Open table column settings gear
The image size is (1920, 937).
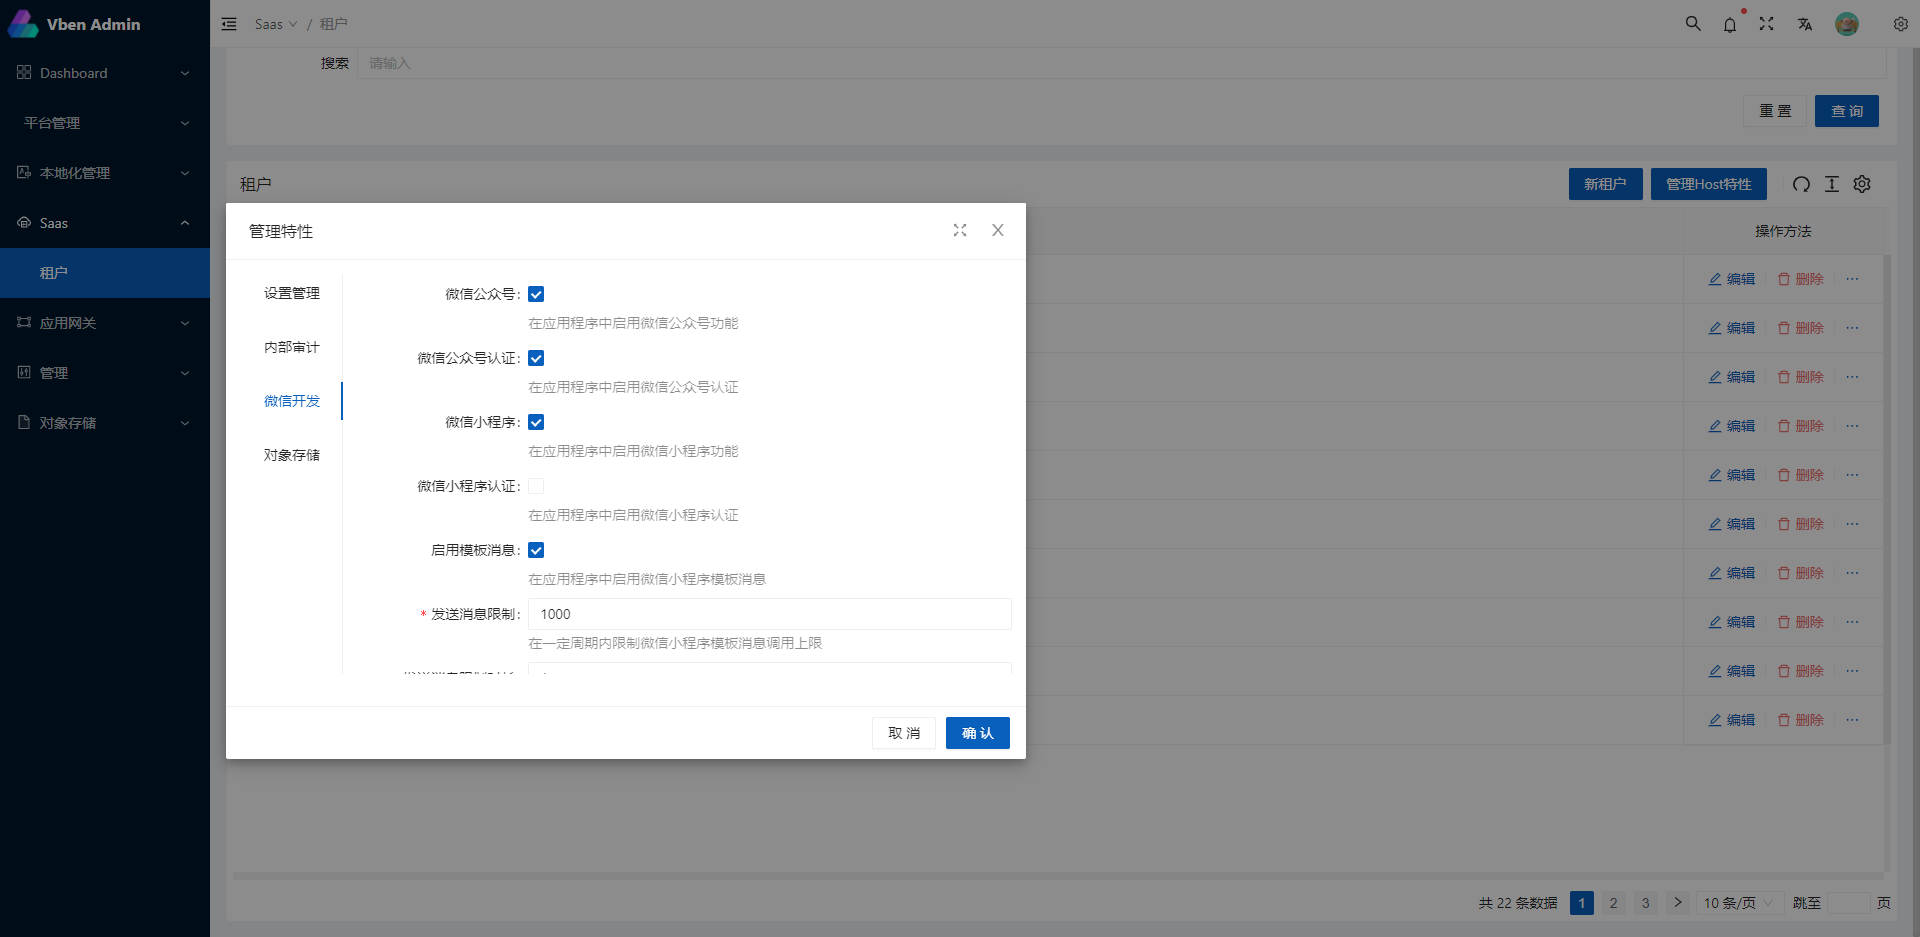coord(1862,184)
